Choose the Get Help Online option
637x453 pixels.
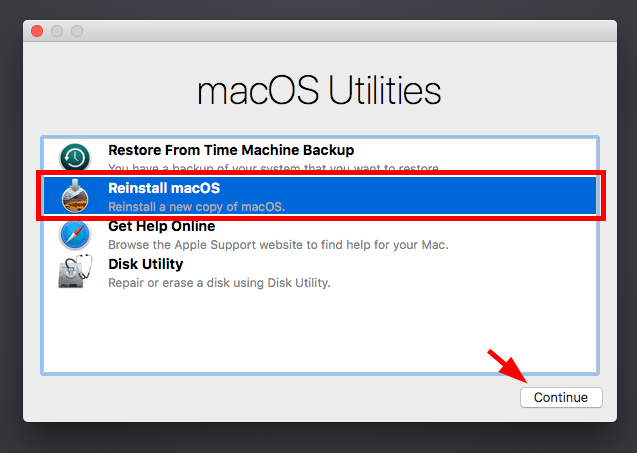[161, 226]
